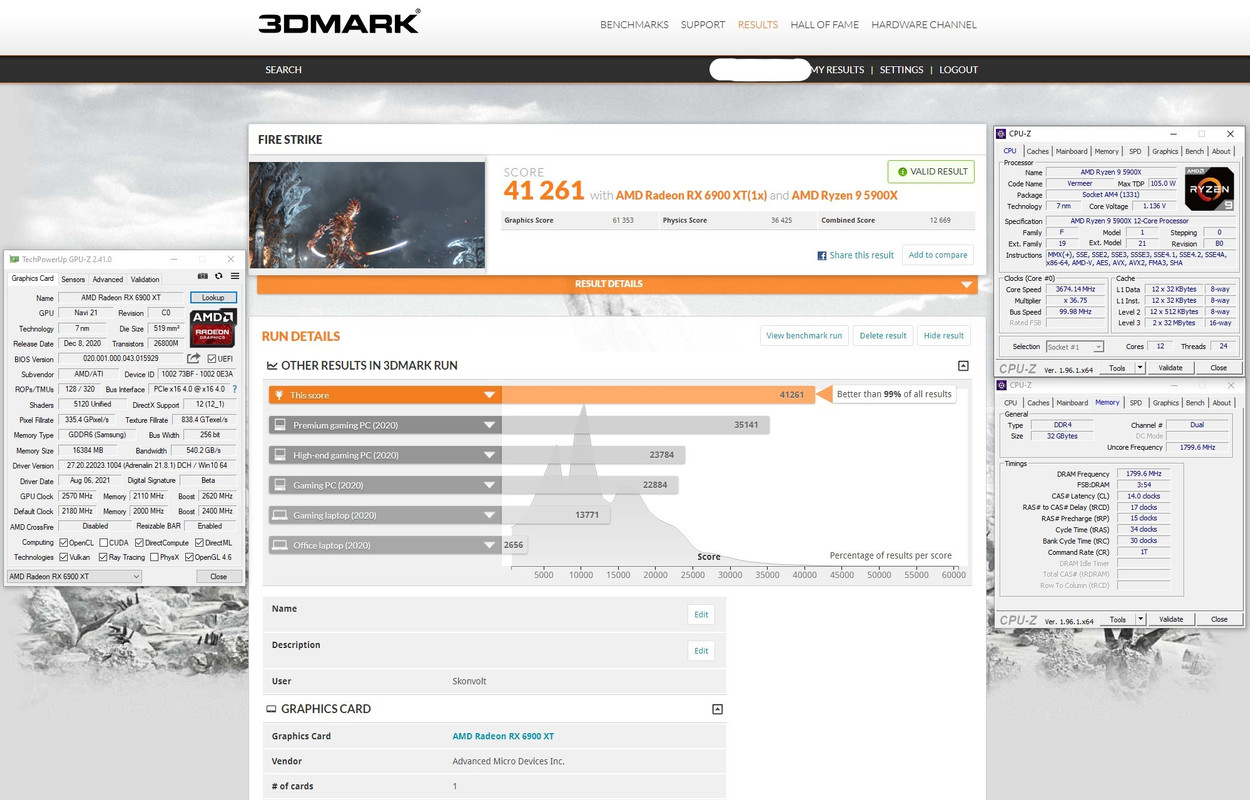Collapse the Other Results in 3DMark Run section
This screenshot has height=800, width=1250.
coord(963,366)
